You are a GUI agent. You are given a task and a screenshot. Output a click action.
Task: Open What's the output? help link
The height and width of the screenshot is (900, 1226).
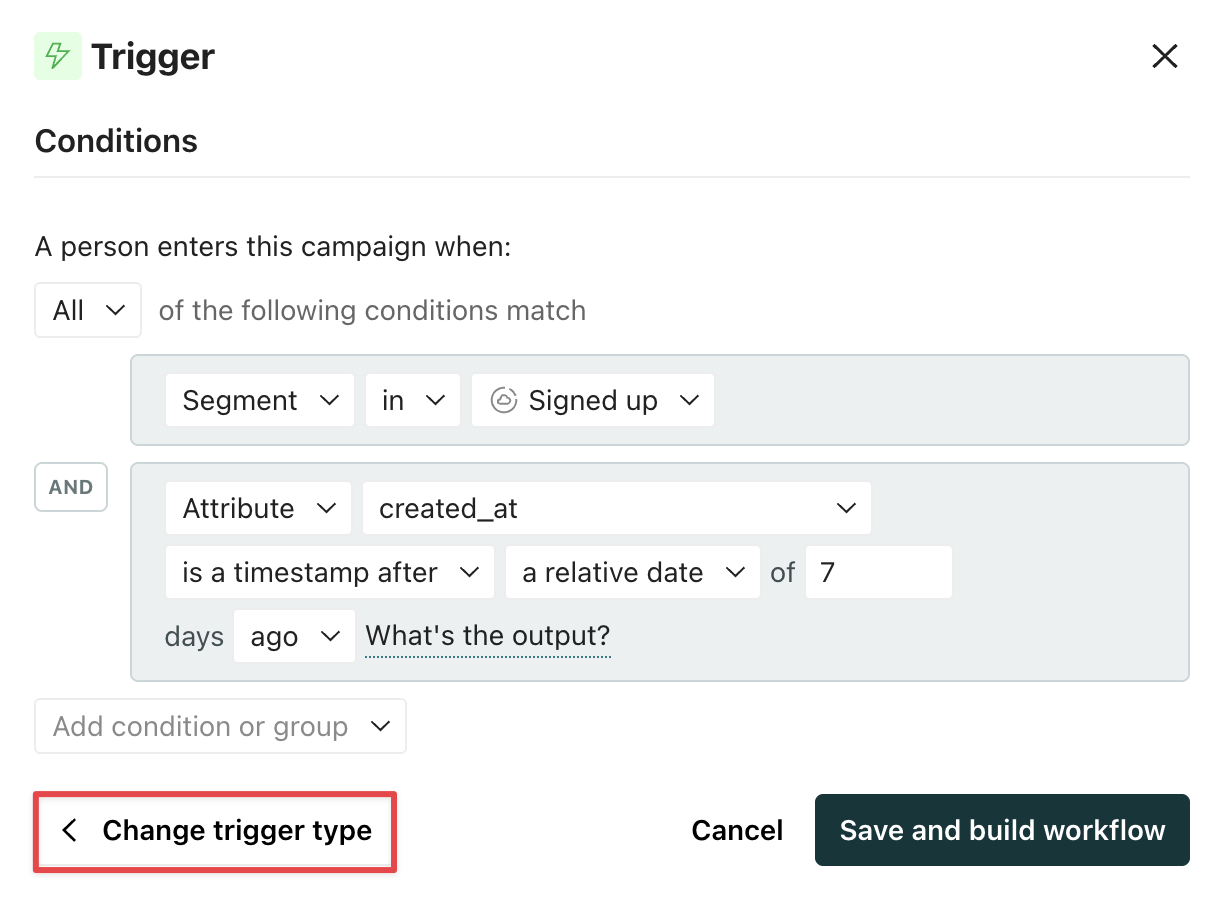coord(487,636)
